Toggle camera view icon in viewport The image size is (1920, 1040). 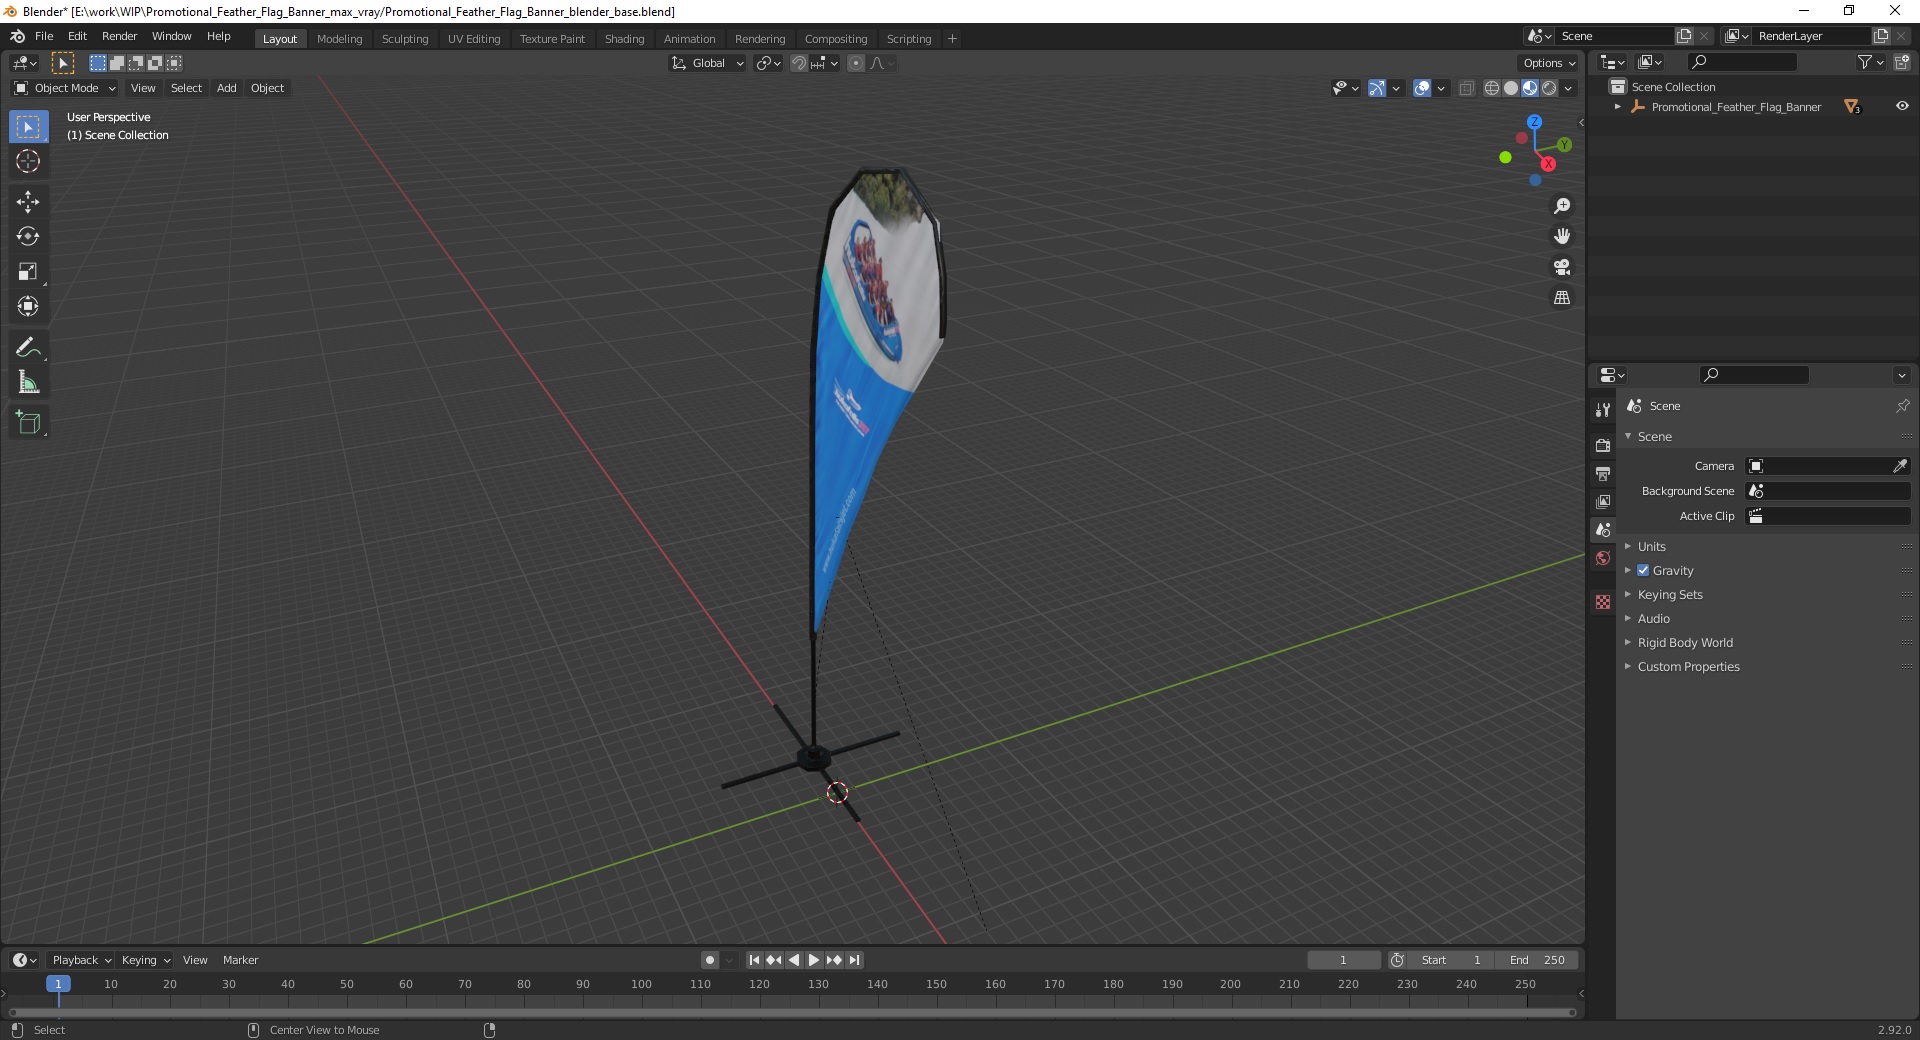point(1562,267)
